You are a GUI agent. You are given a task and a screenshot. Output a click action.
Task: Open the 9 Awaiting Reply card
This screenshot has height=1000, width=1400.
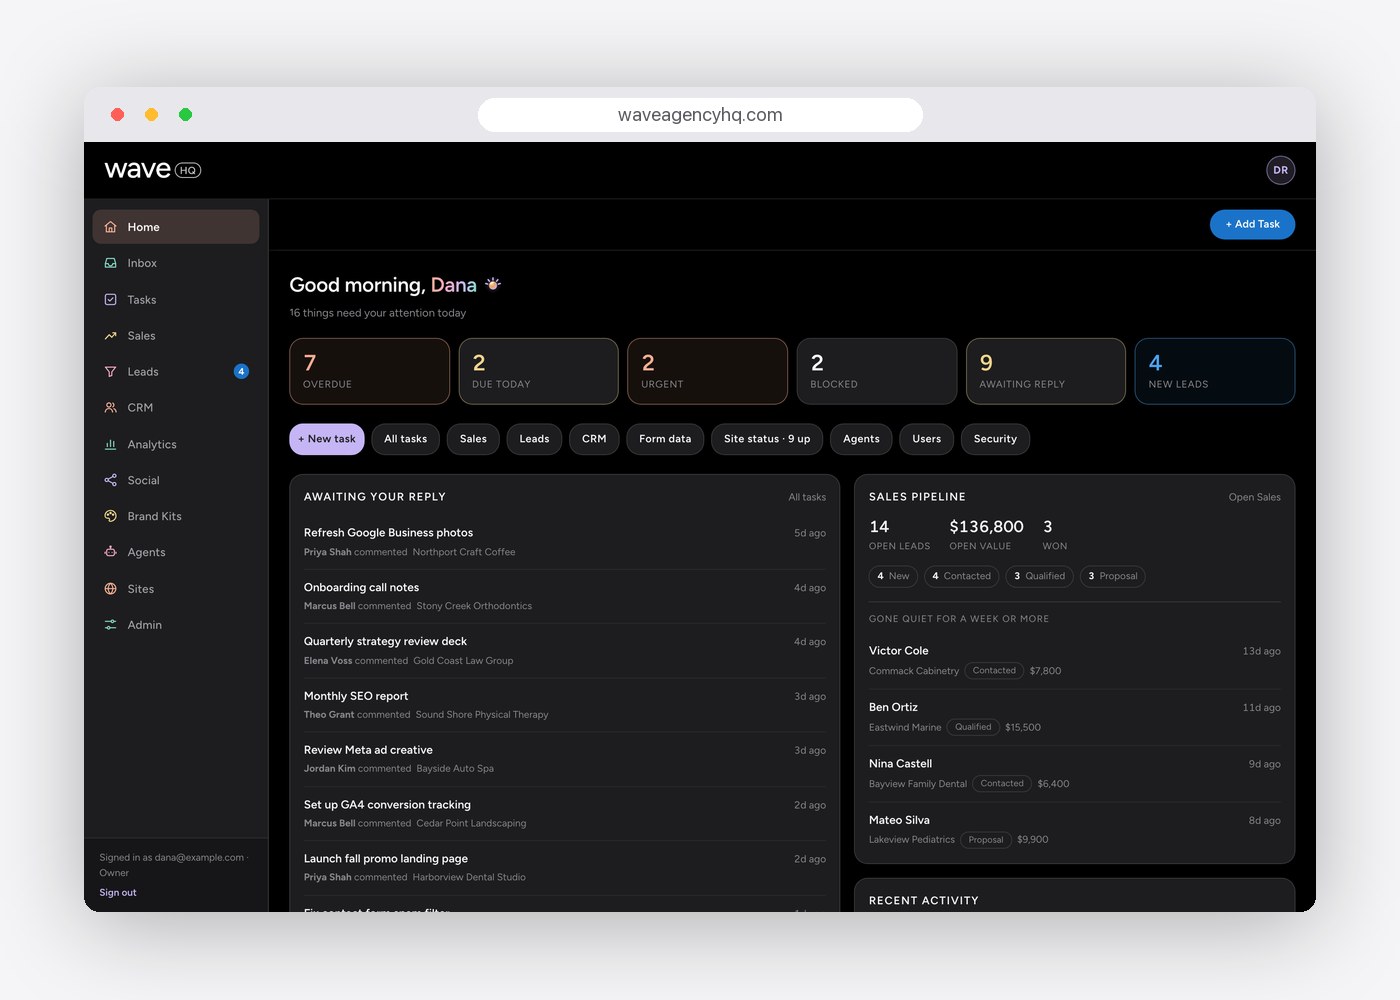tap(1046, 371)
